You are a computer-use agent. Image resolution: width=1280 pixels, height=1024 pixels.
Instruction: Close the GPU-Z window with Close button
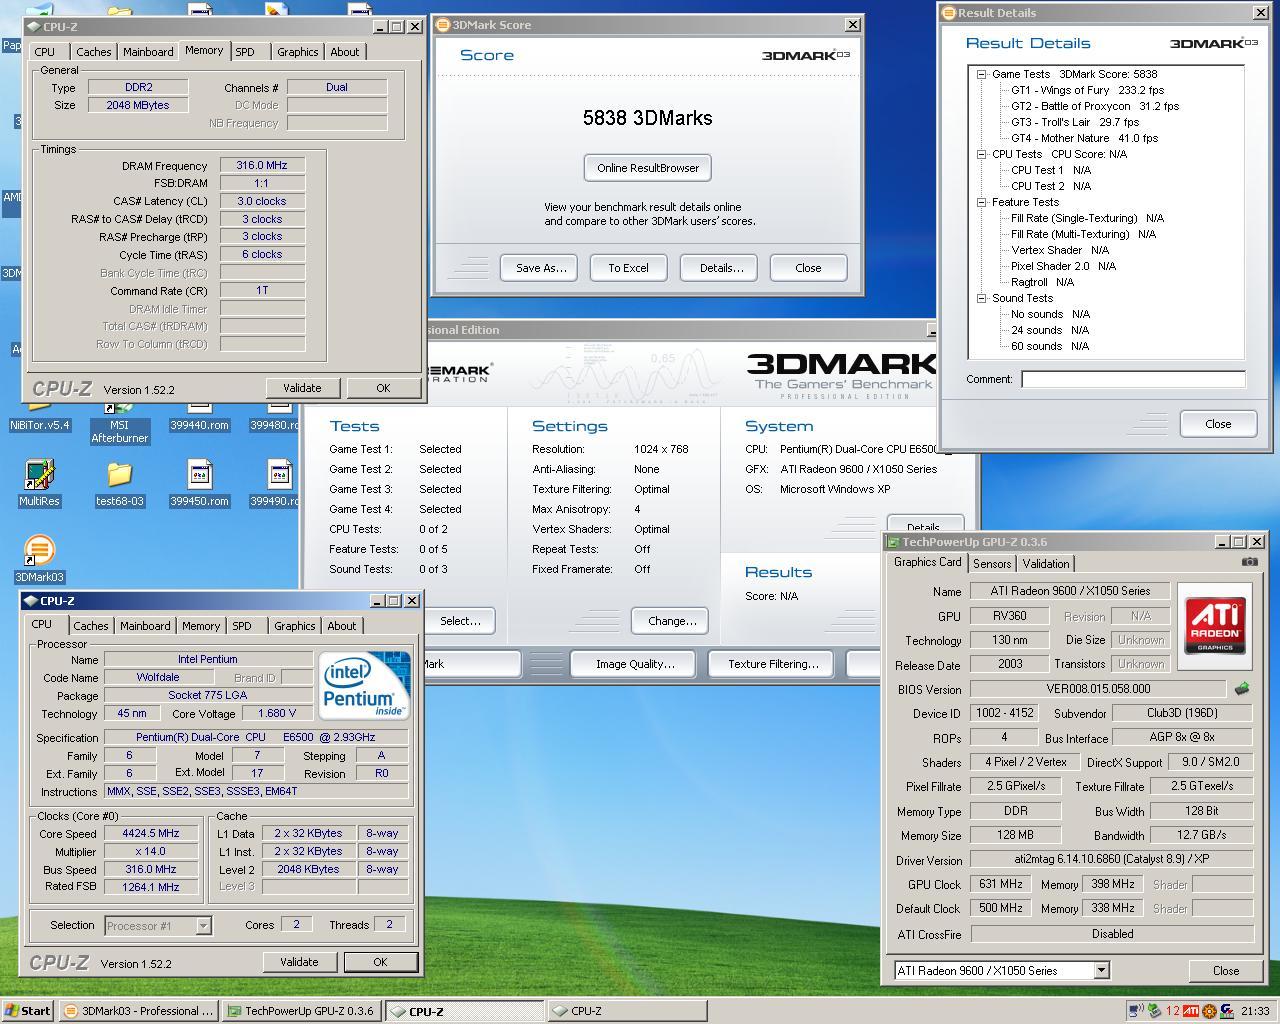1226,971
